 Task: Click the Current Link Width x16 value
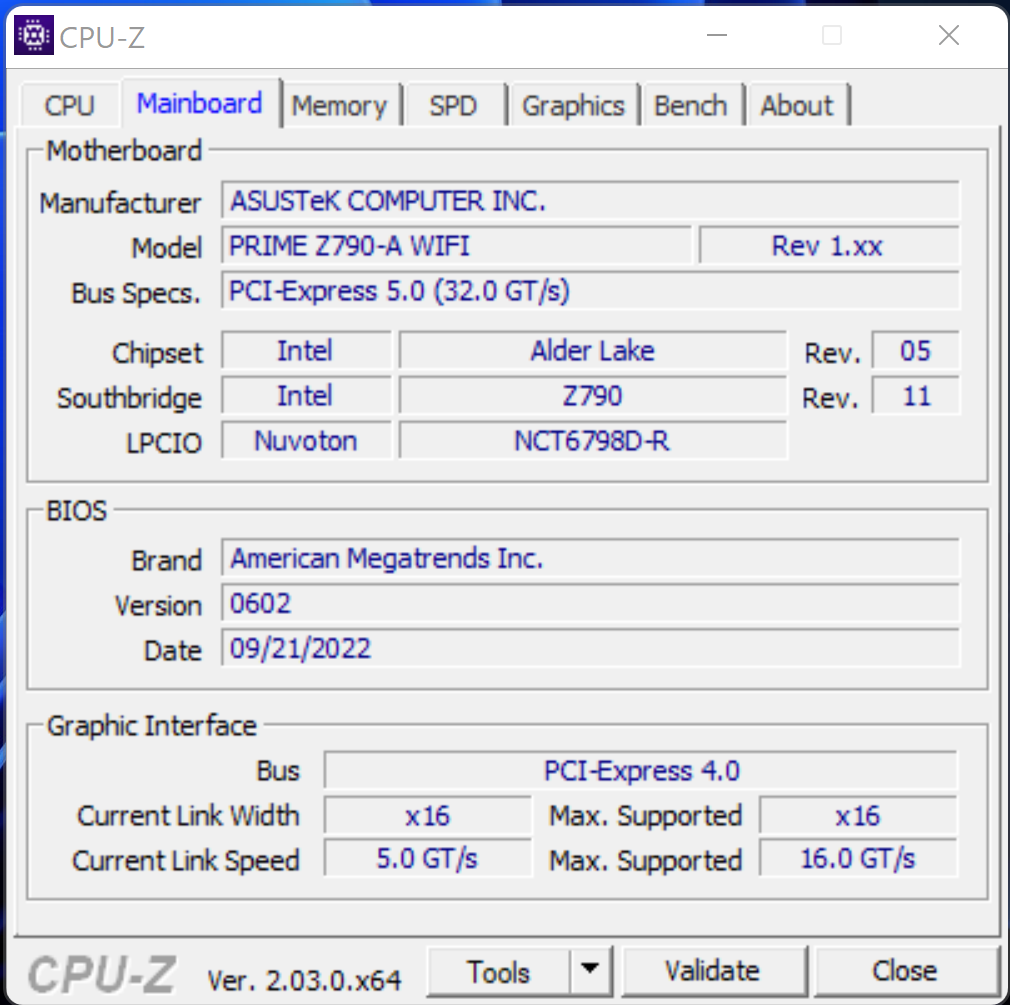click(x=428, y=816)
